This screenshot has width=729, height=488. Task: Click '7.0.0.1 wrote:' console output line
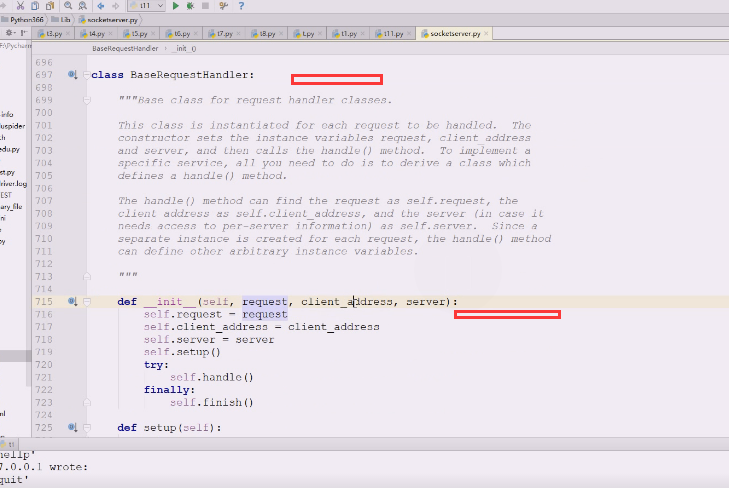[x=44, y=467]
